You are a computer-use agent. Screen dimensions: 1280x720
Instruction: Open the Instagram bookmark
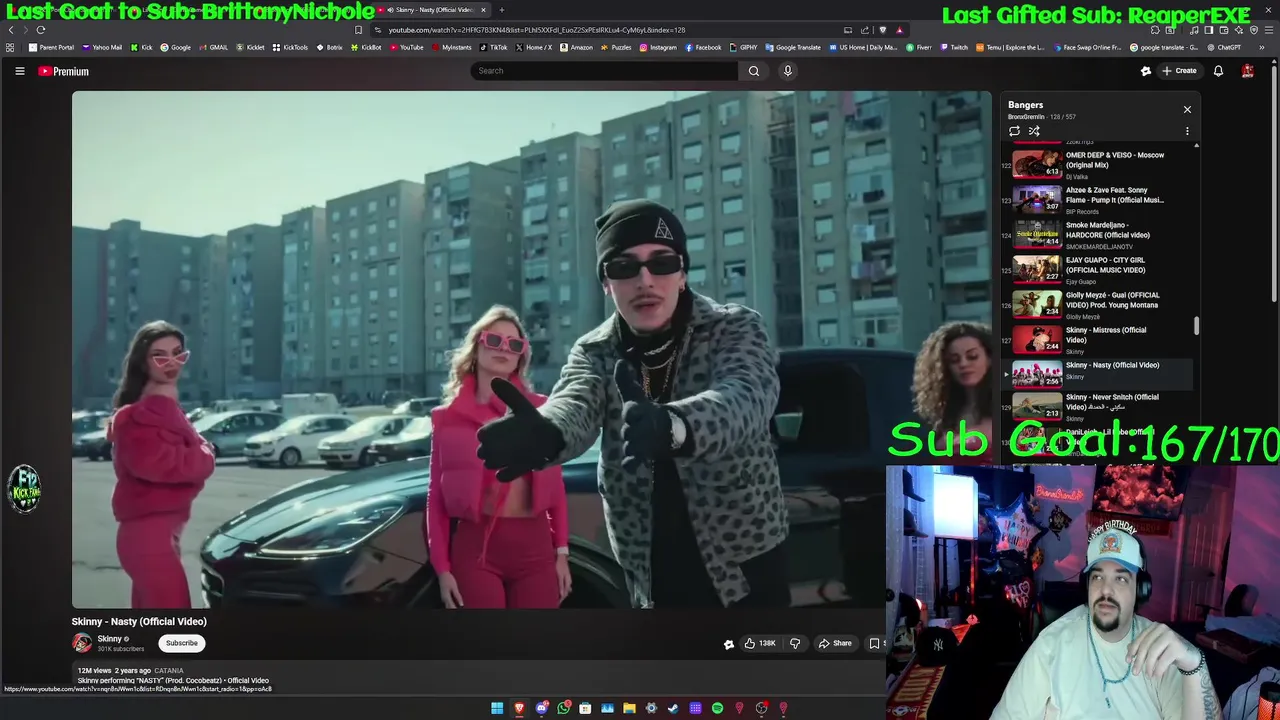(658, 47)
